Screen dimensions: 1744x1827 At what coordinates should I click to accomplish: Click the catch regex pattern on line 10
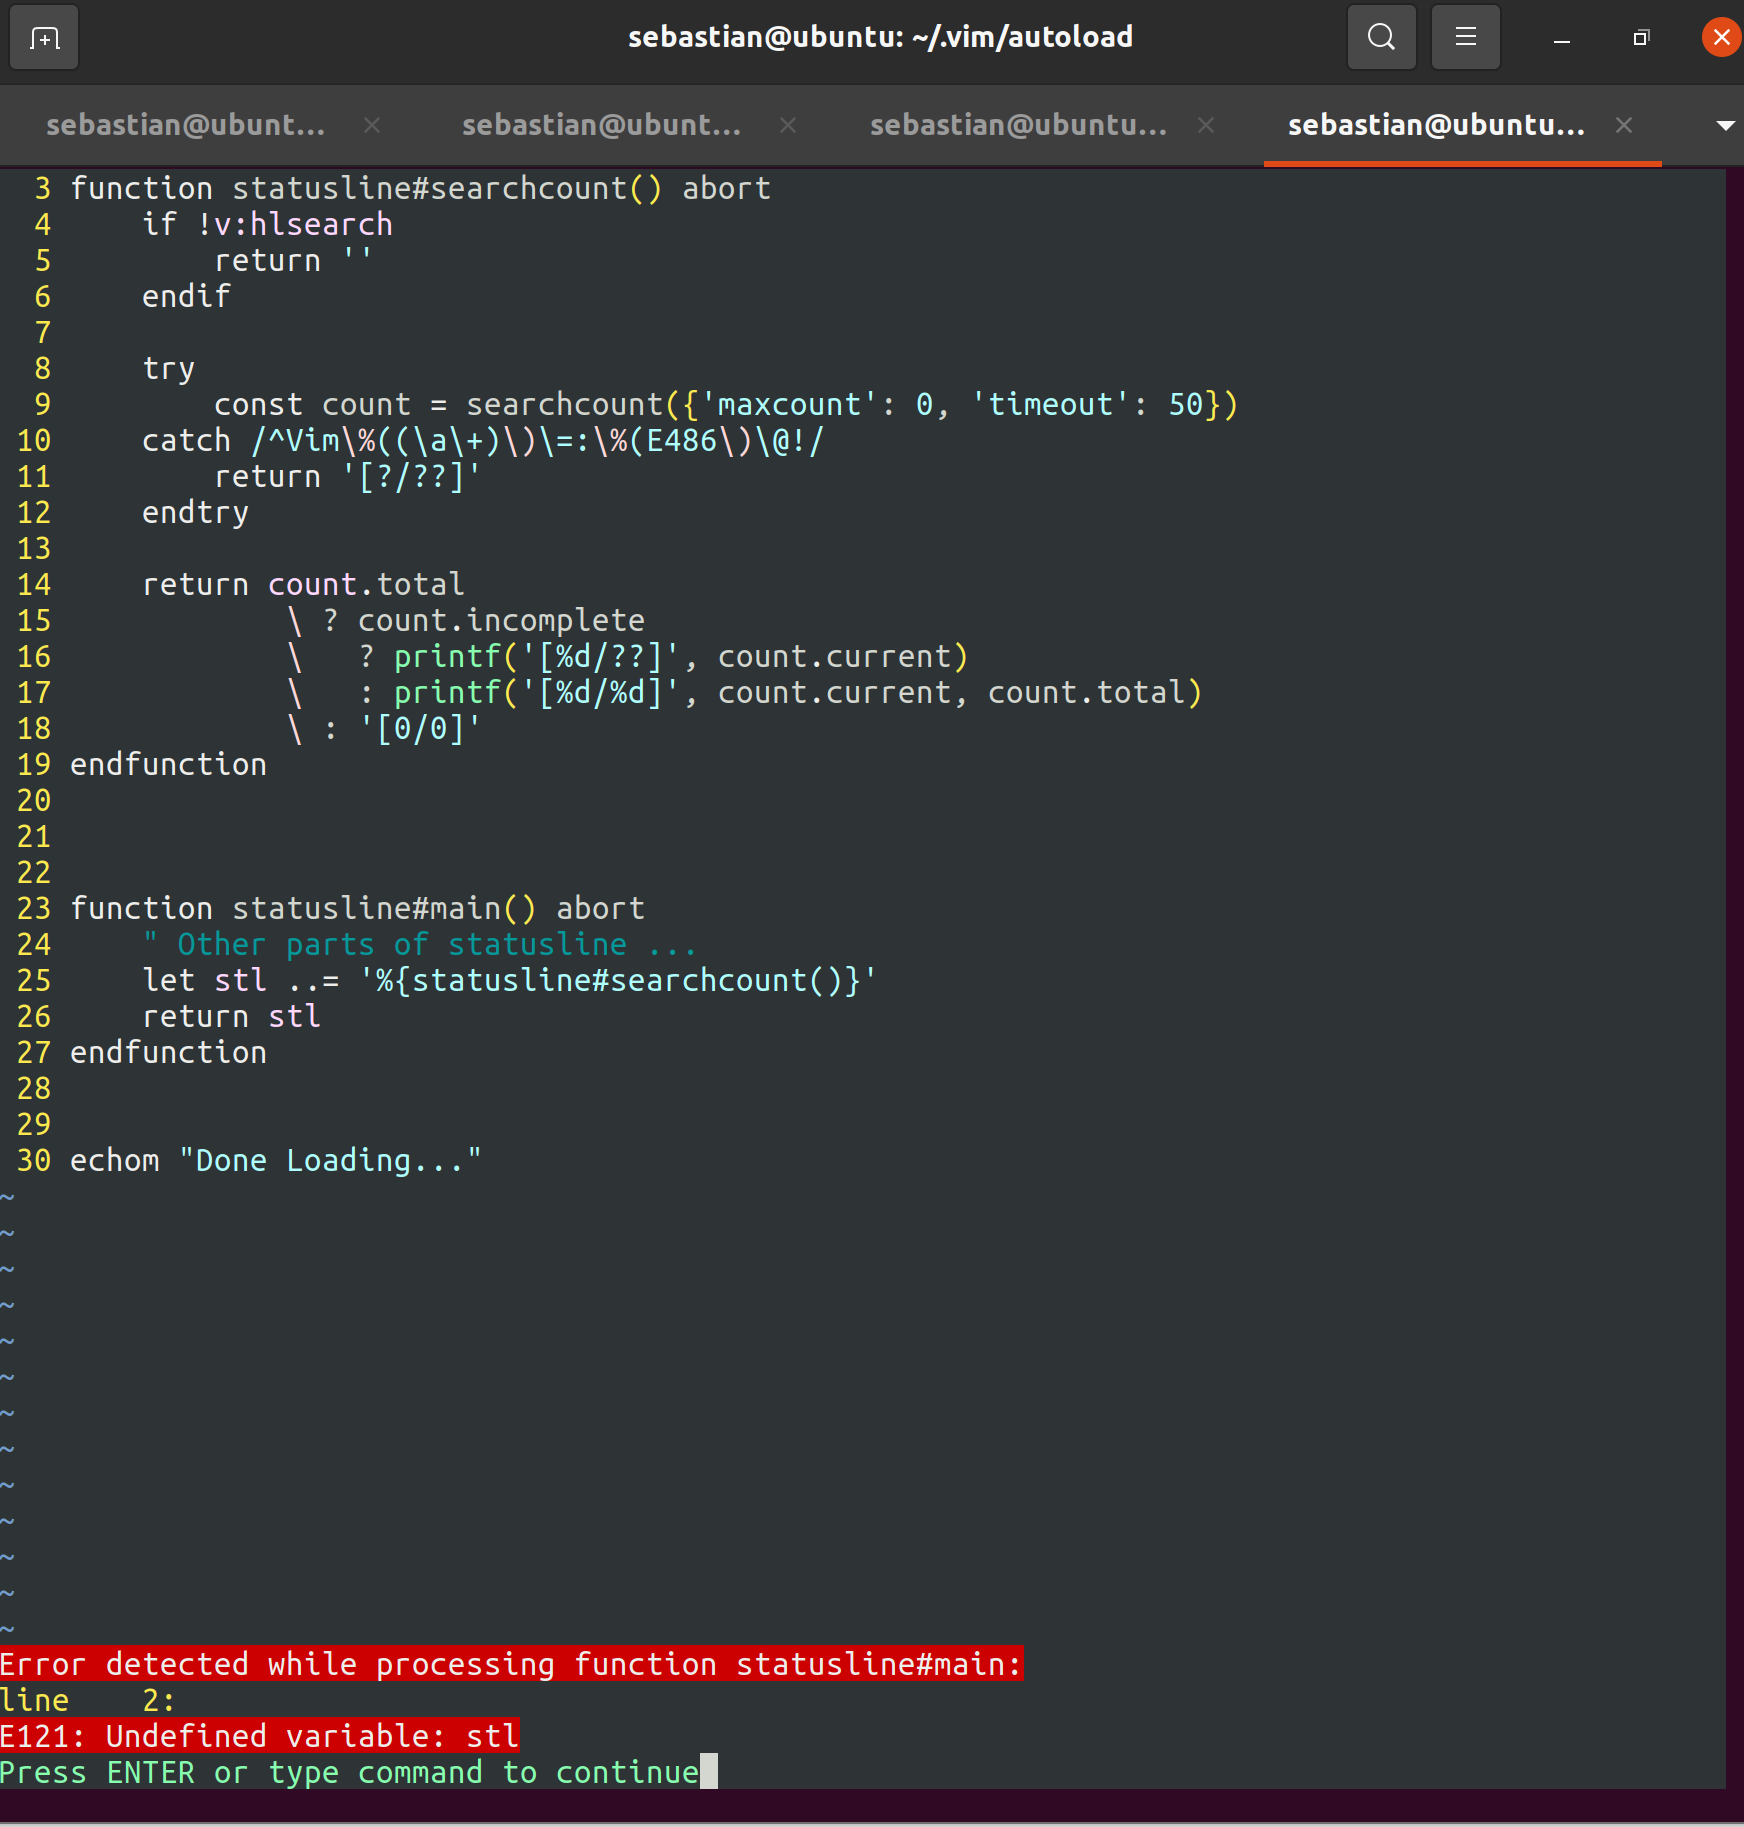[537, 440]
